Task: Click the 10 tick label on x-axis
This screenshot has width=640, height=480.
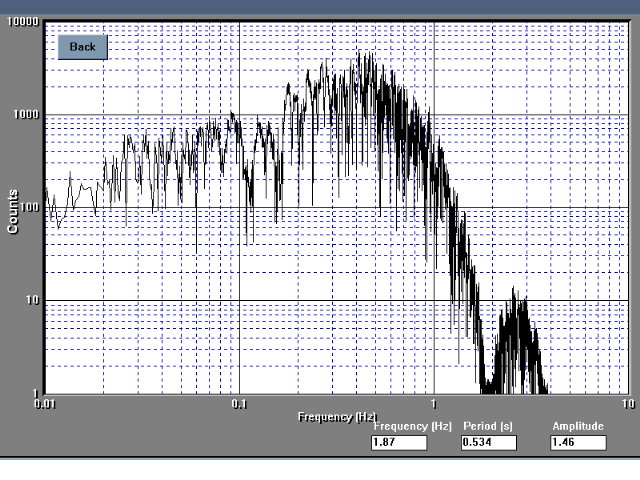Action: point(627,403)
